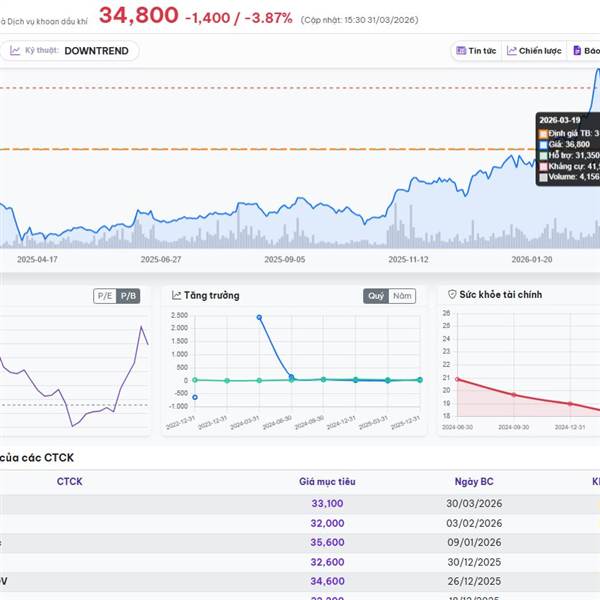Open the 33,100 target price entry
This screenshot has height=600, width=600.
pyautogui.click(x=327, y=504)
